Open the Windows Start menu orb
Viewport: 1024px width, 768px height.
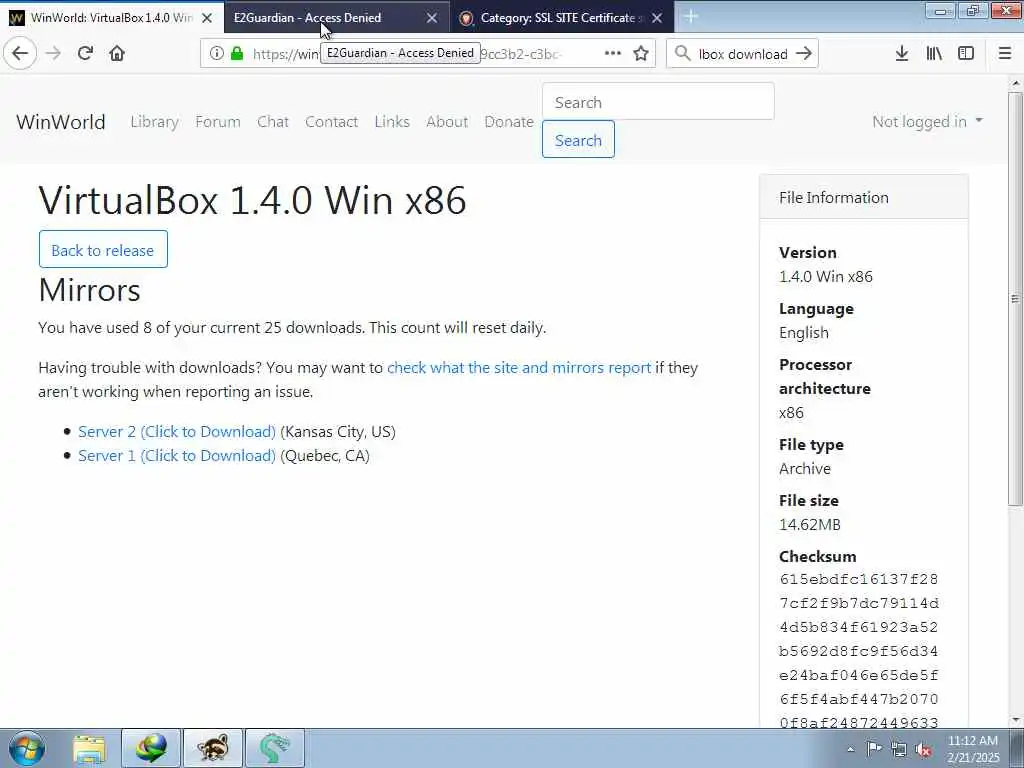point(27,748)
